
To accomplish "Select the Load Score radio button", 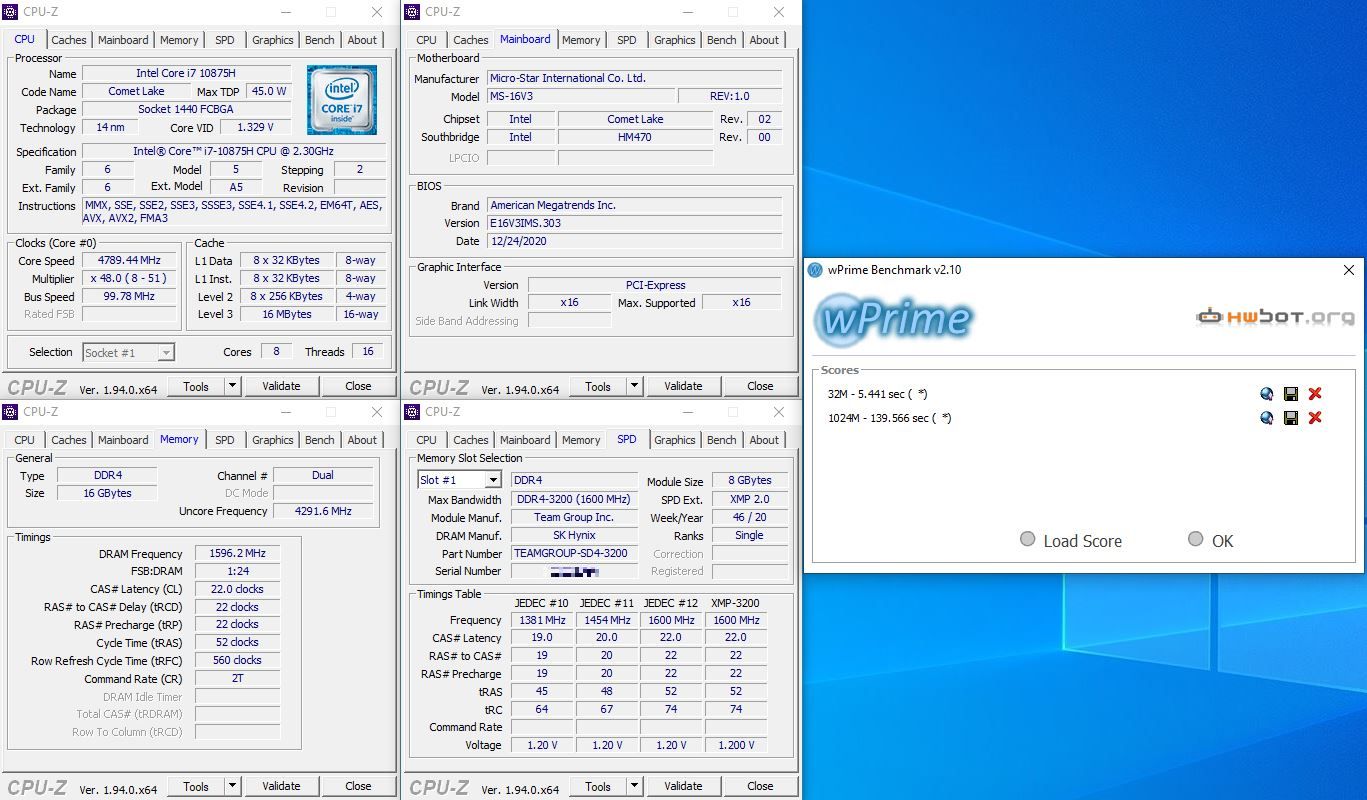I will click(x=1027, y=539).
